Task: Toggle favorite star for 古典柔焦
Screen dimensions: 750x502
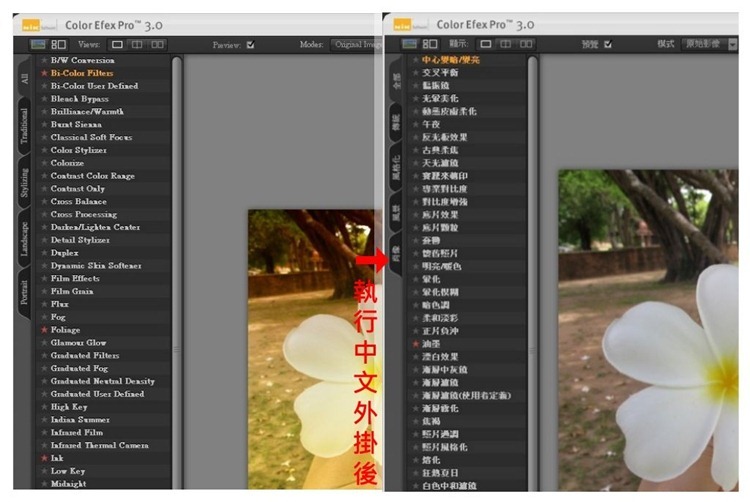Action: pyautogui.click(x=416, y=150)
